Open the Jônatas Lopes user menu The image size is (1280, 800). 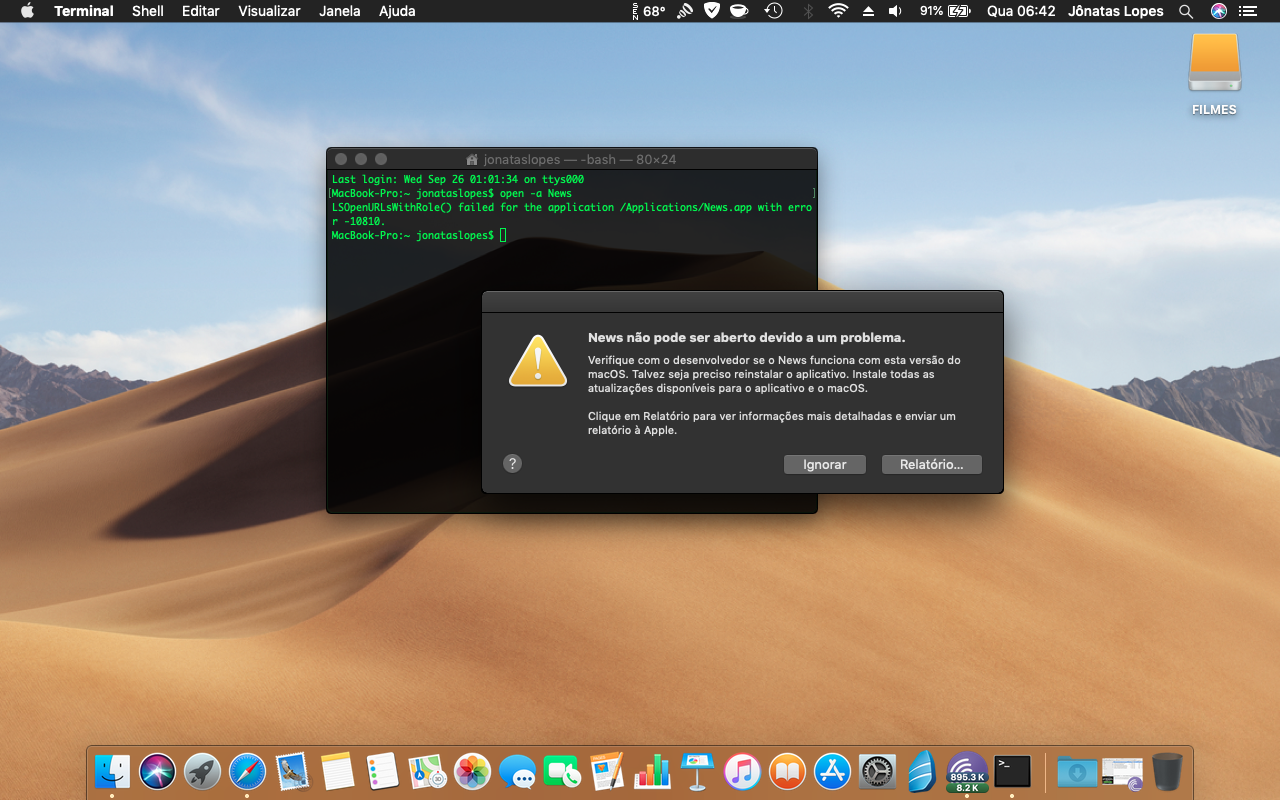[1115, 11]
